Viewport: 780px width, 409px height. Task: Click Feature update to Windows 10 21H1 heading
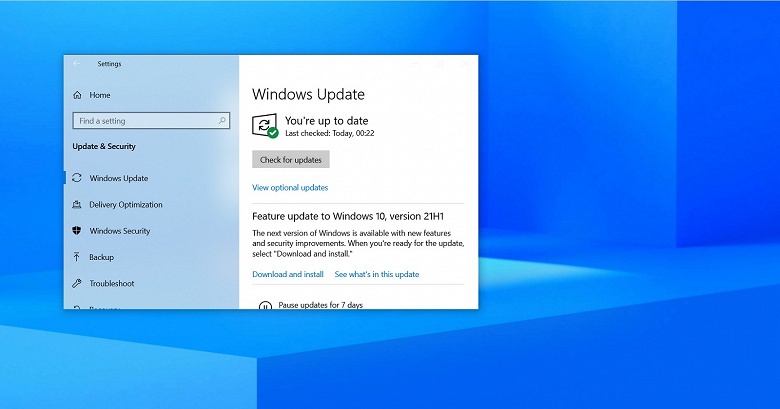(x=348, y=216)
